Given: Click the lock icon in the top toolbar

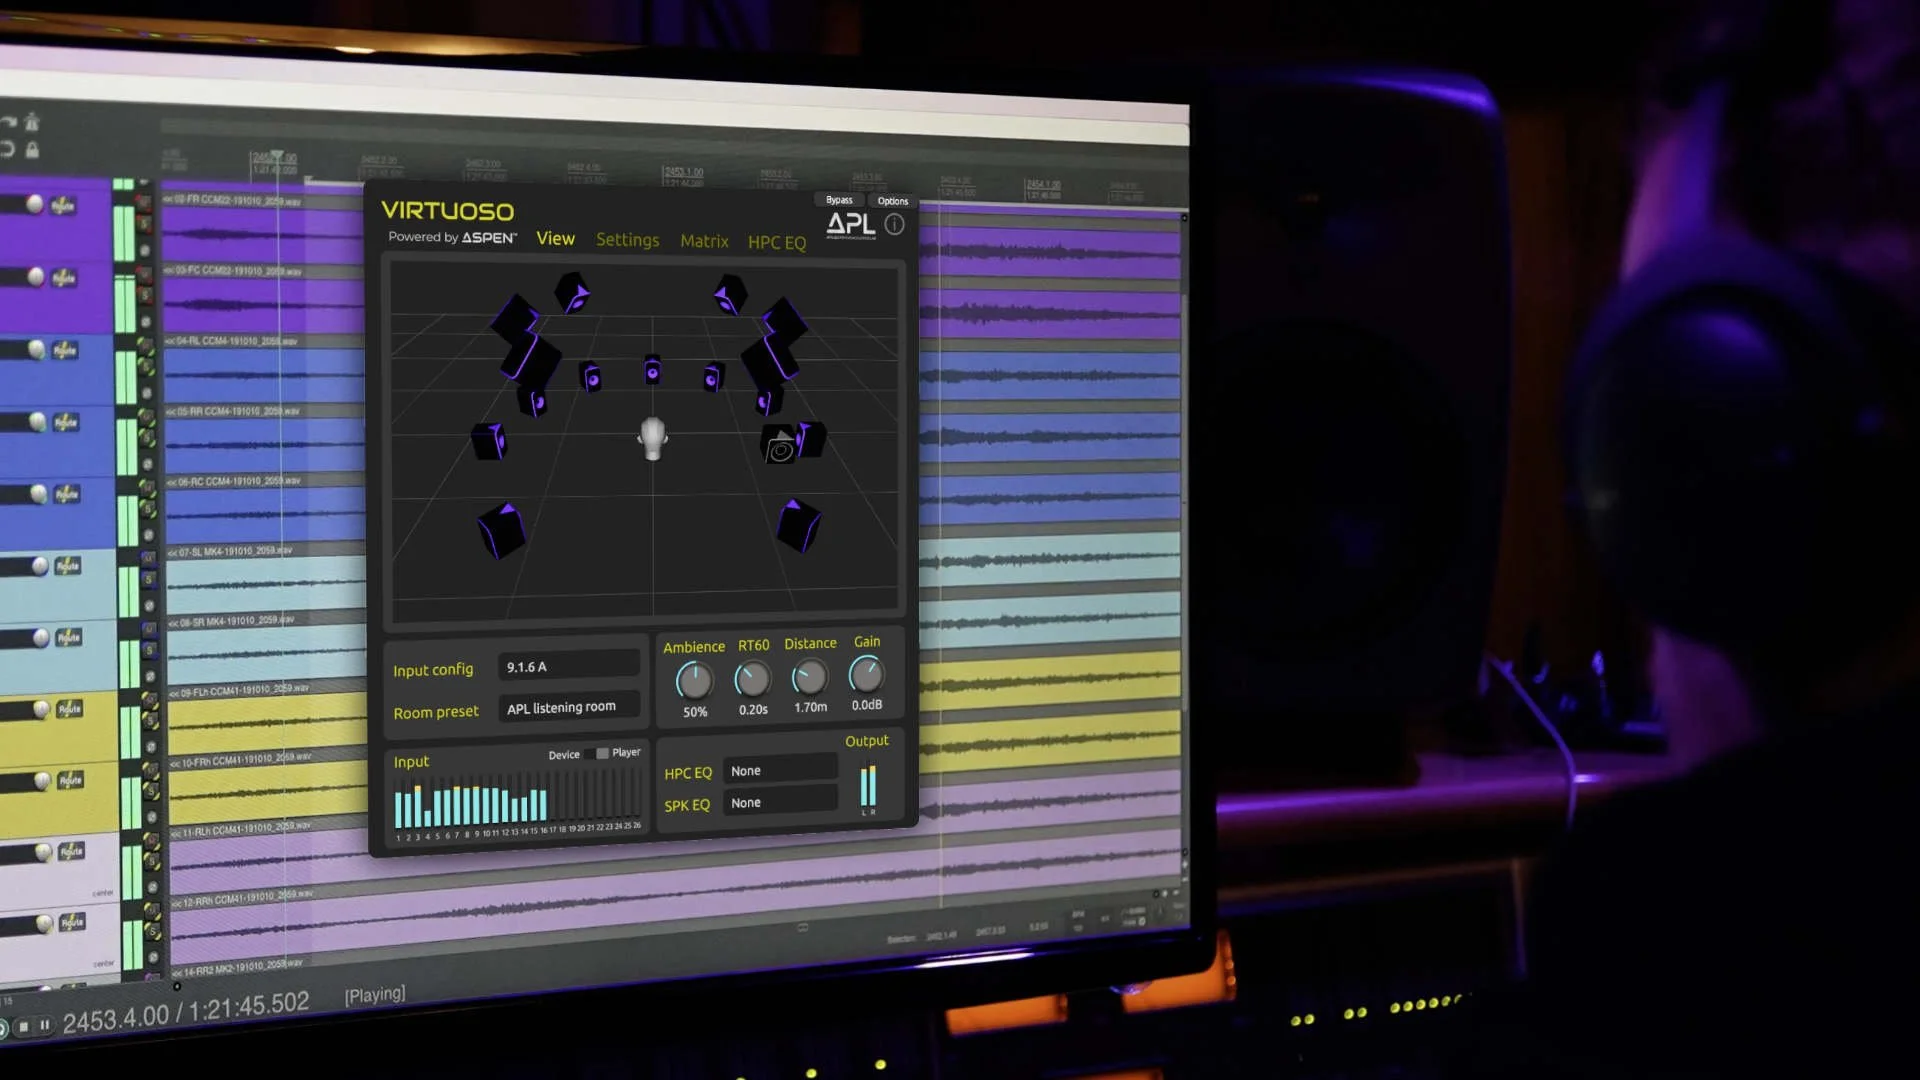Looking at the screenshot, I should tap(32, 150).
